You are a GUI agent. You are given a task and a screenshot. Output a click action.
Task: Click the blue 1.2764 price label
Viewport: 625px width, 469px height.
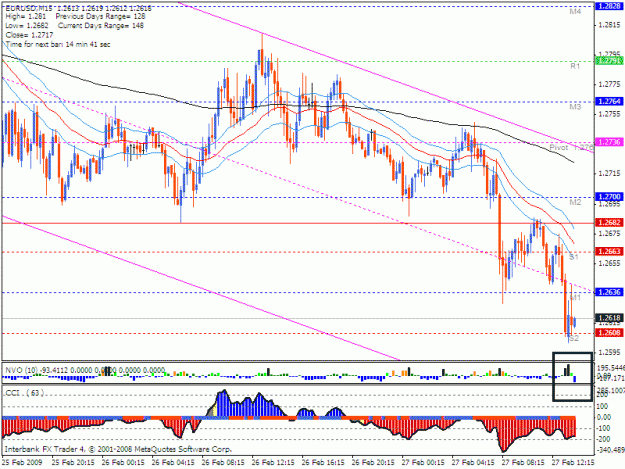pos(609,101)
